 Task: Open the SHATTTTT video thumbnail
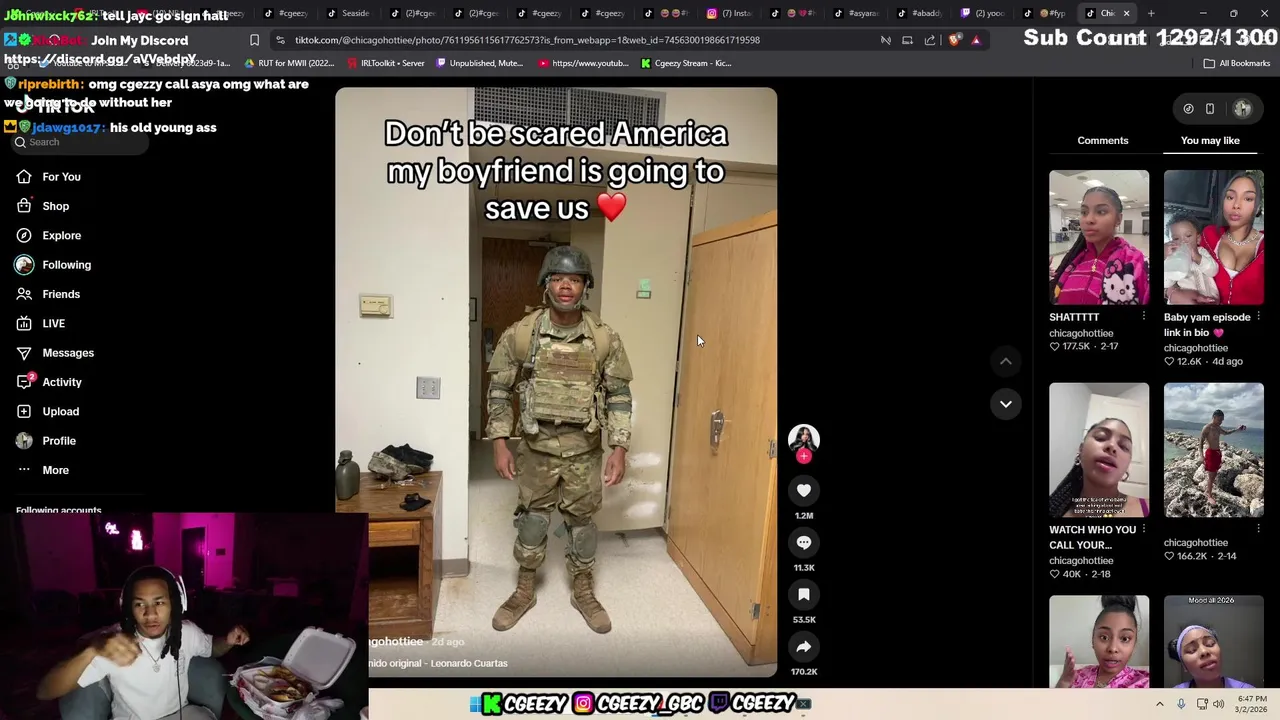pos(1099,237)
